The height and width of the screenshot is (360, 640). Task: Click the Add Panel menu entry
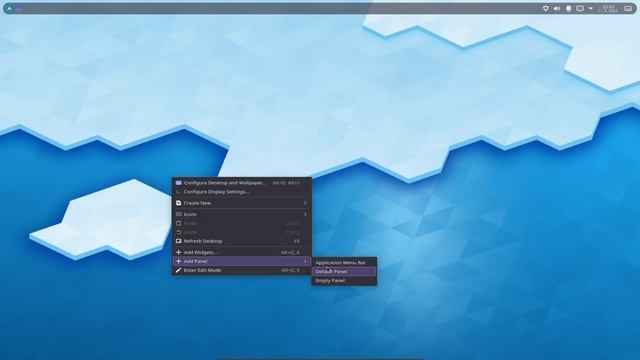coord(242,261)
